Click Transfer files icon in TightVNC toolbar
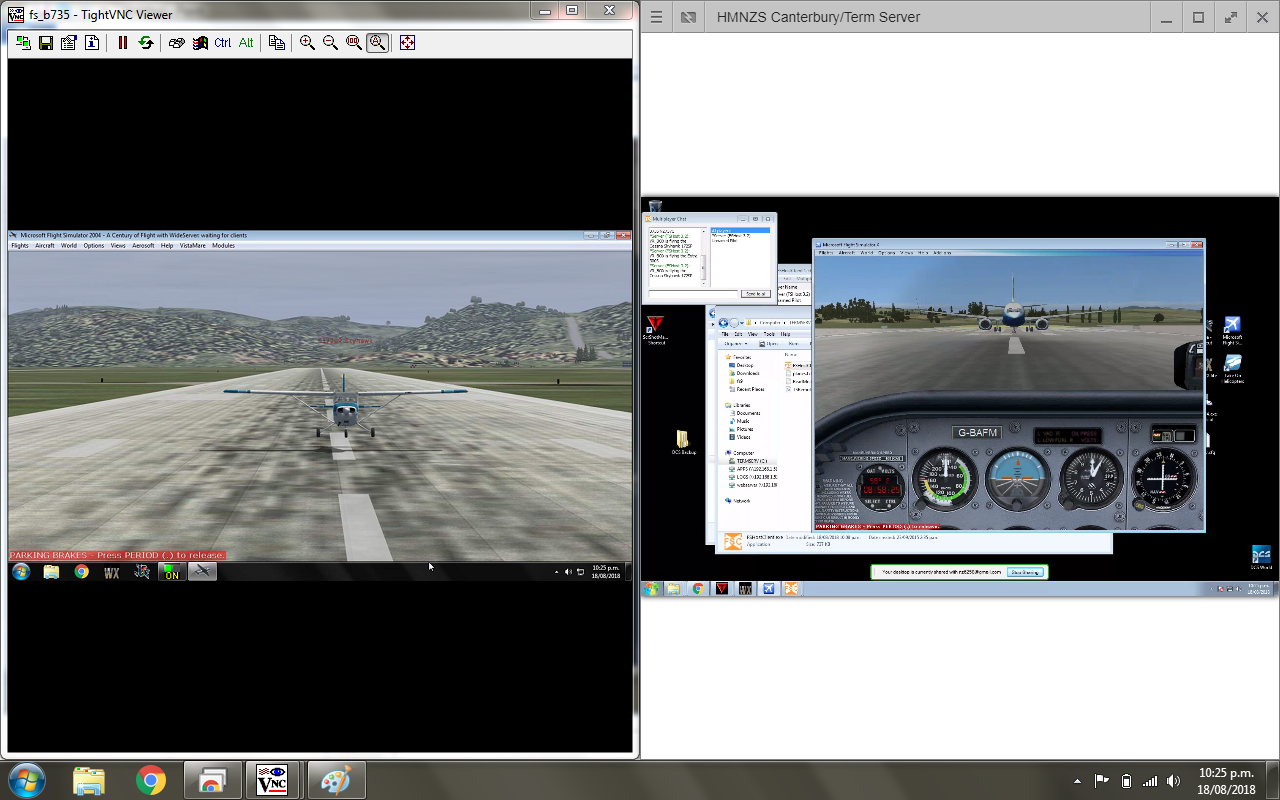 coord(277,43)
